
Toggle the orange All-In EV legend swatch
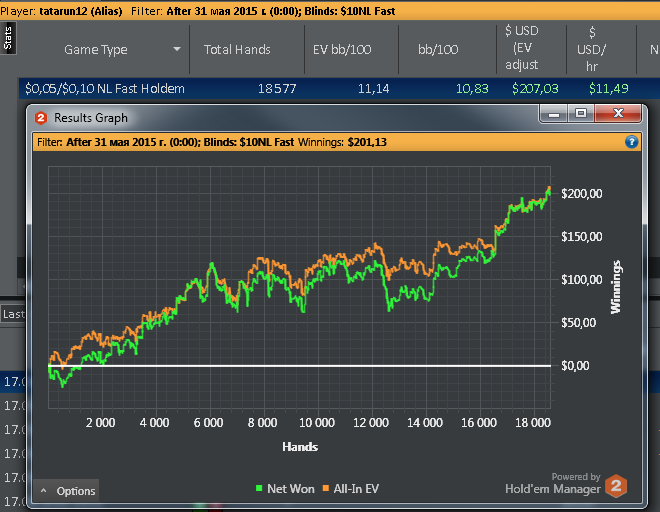pos(325,488)
